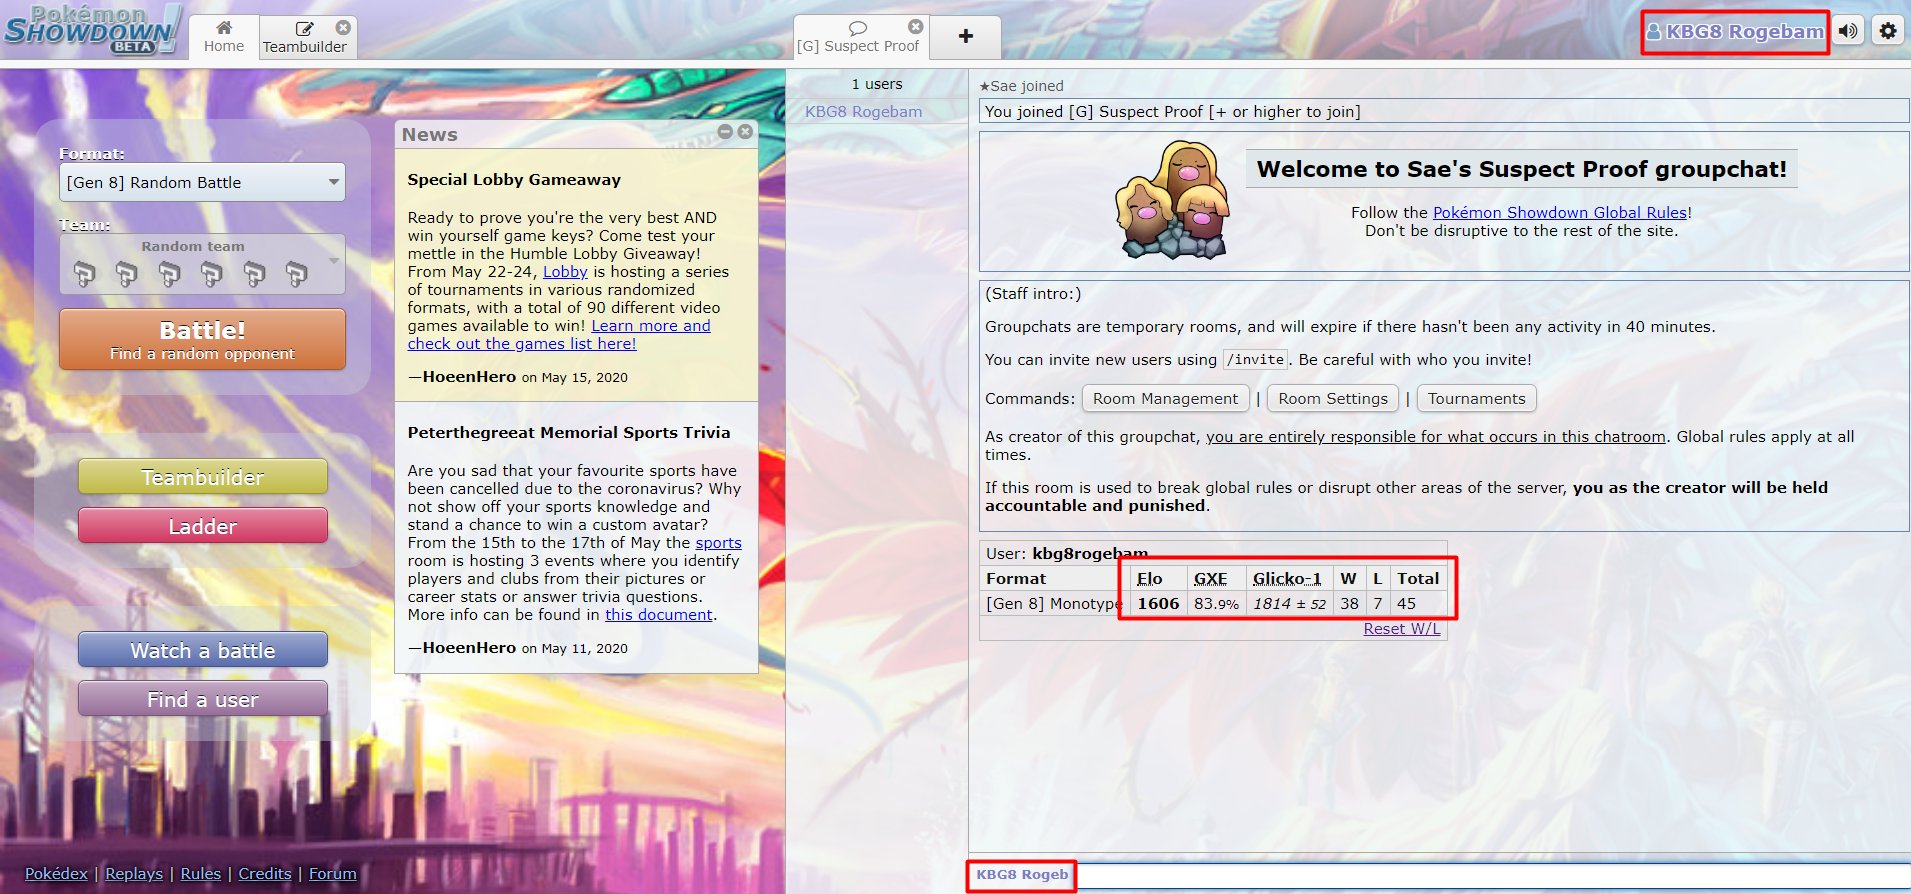
Task: Click the last random team Pokémon slot
Action: (297, 273)
